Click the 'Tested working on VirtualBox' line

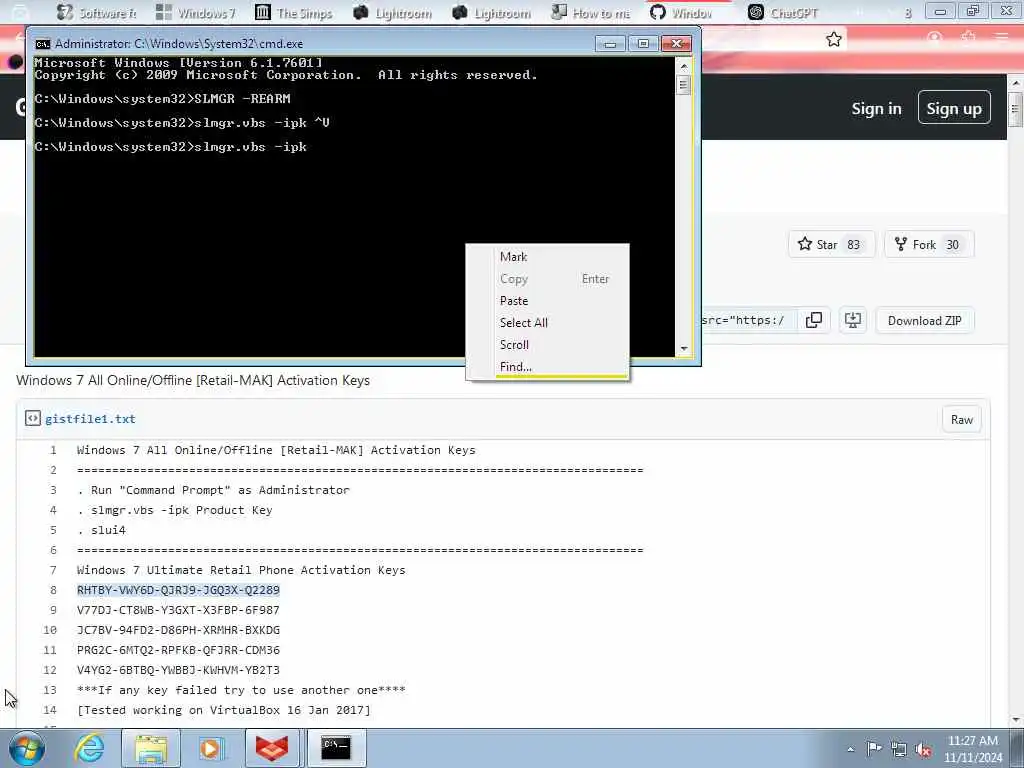click(223, 710)
